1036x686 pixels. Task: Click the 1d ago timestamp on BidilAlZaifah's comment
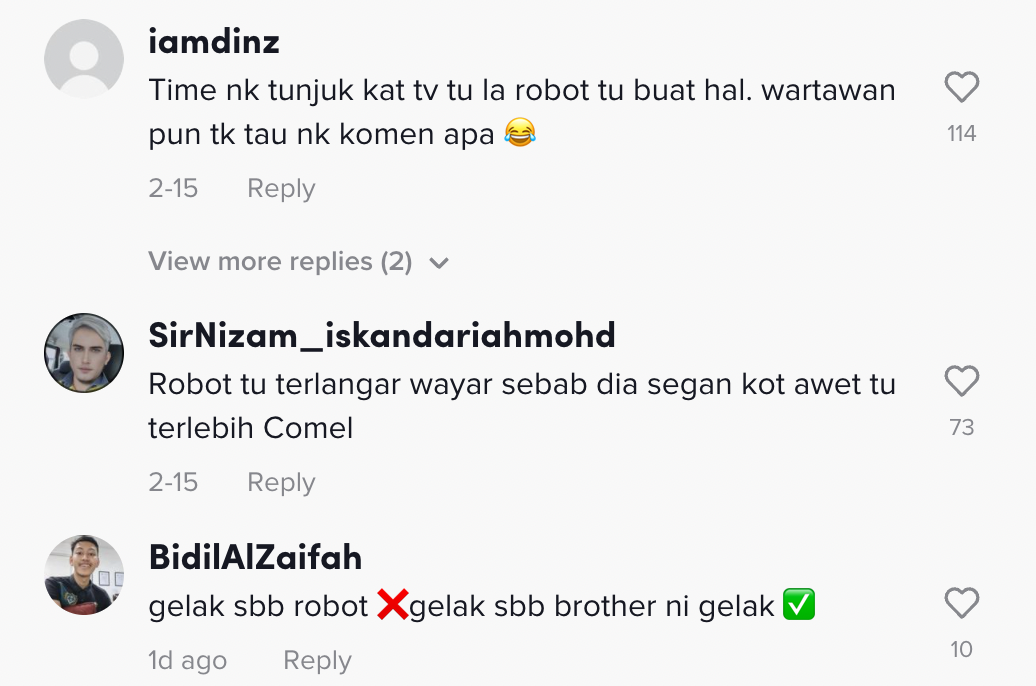(188, 661)
